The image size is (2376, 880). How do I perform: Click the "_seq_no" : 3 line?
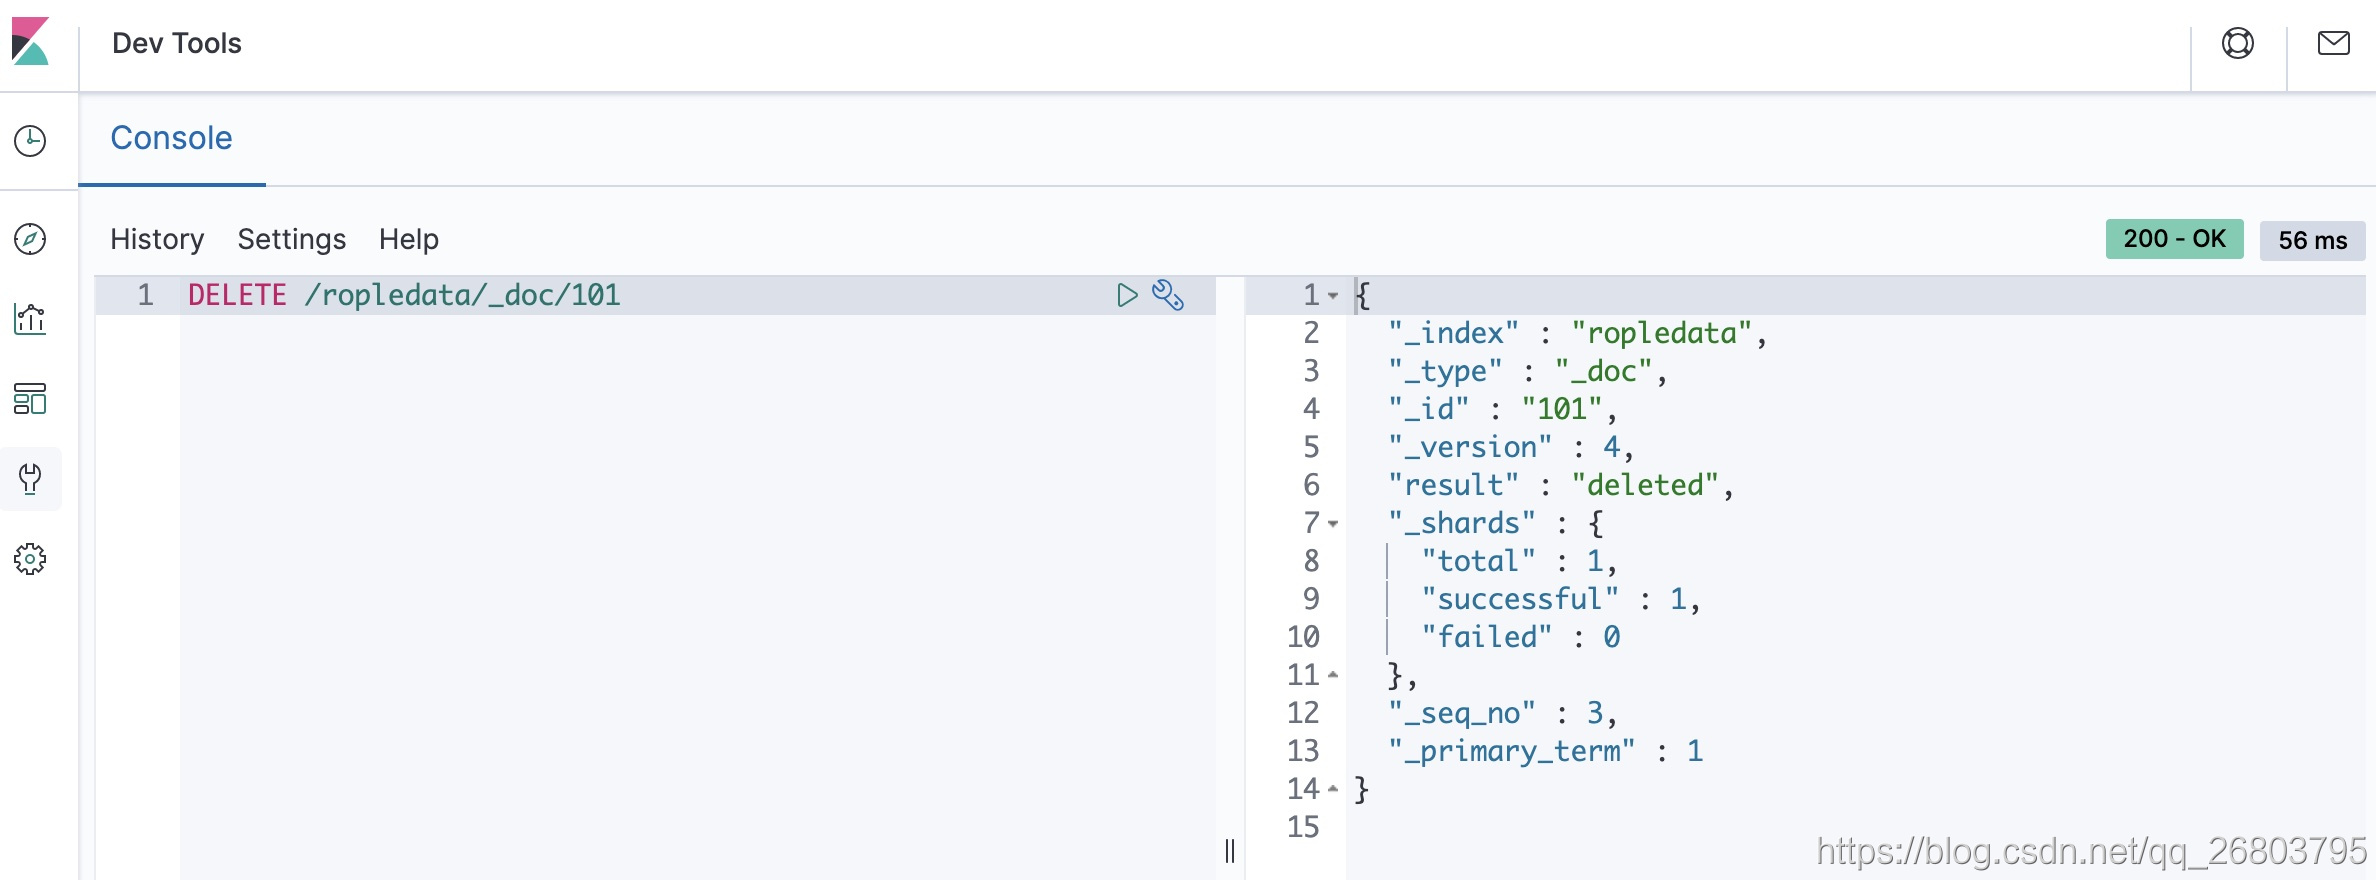(1502, 713)
